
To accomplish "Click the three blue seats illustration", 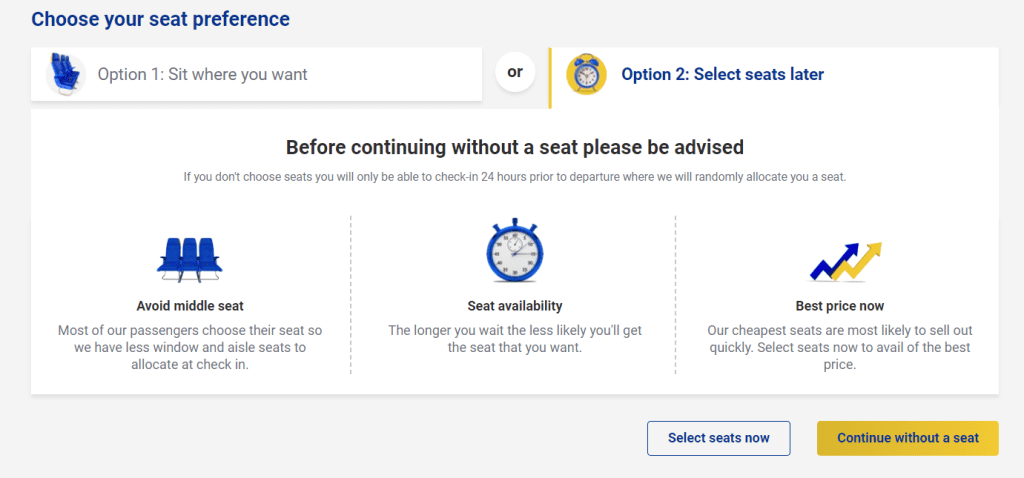I will [x=189, y=259].
